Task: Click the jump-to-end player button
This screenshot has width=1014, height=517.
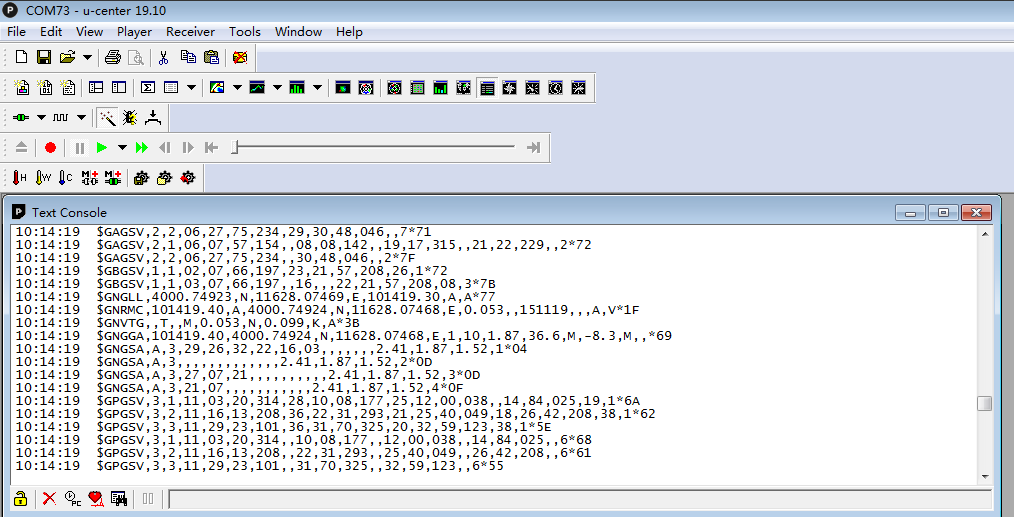Action: point(534,148)
